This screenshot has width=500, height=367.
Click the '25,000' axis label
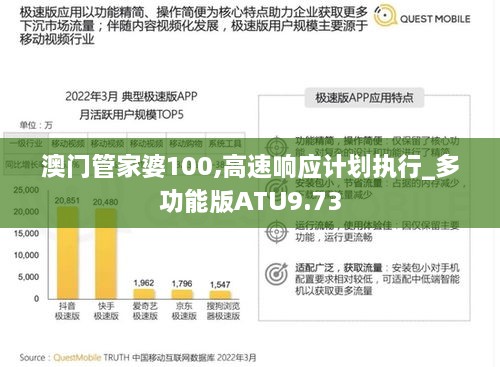click(x=26, y=190)
